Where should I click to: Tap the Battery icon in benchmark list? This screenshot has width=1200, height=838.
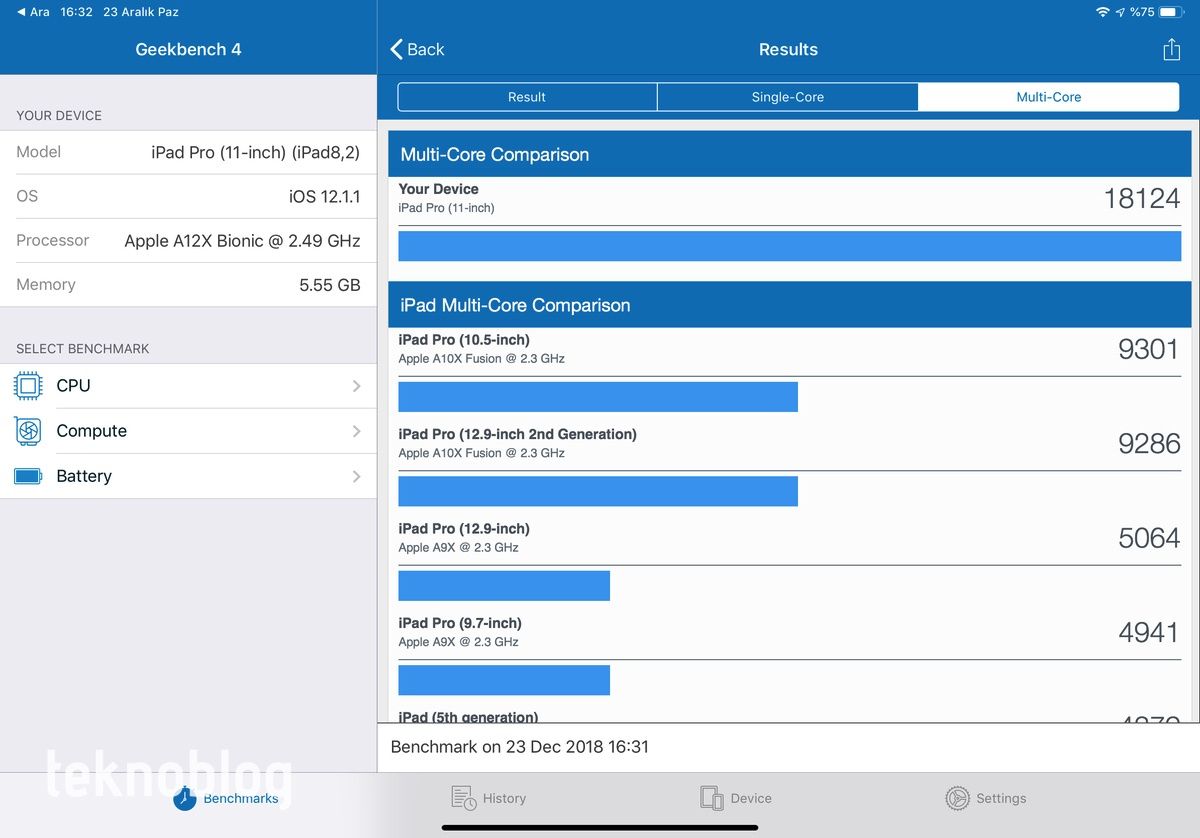pyautogui.click(x=29, y=477)
